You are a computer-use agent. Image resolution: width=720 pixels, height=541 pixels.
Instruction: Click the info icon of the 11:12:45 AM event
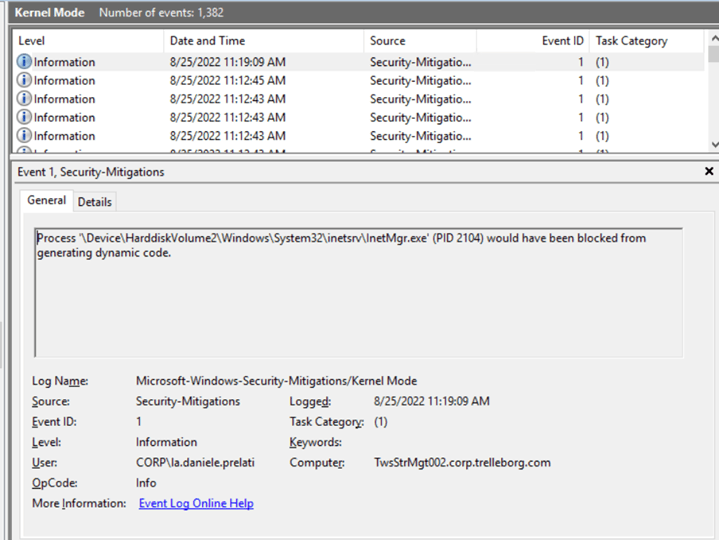(24, 80)
